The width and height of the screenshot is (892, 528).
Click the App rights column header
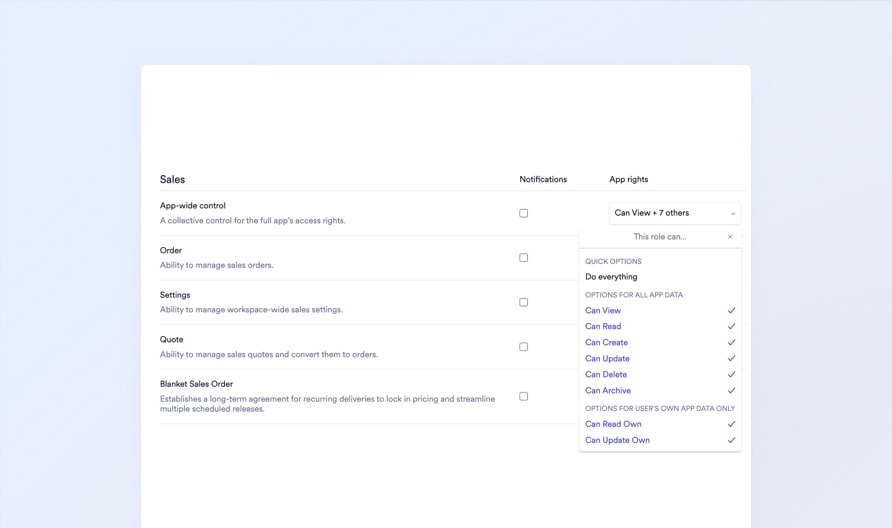tap(629, 179)
